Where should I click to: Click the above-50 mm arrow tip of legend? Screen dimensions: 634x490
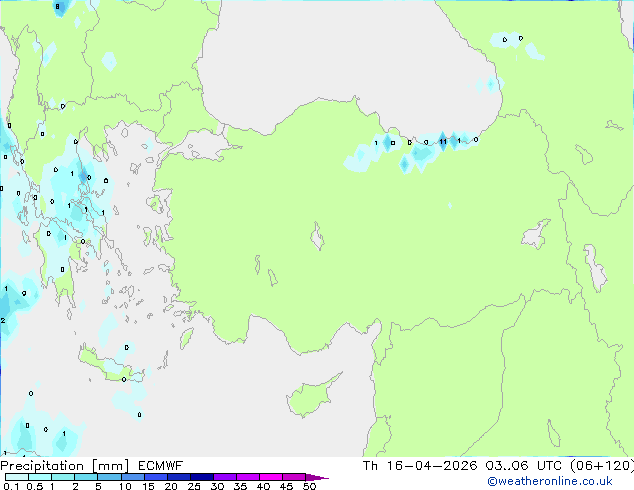click(317, 477)
